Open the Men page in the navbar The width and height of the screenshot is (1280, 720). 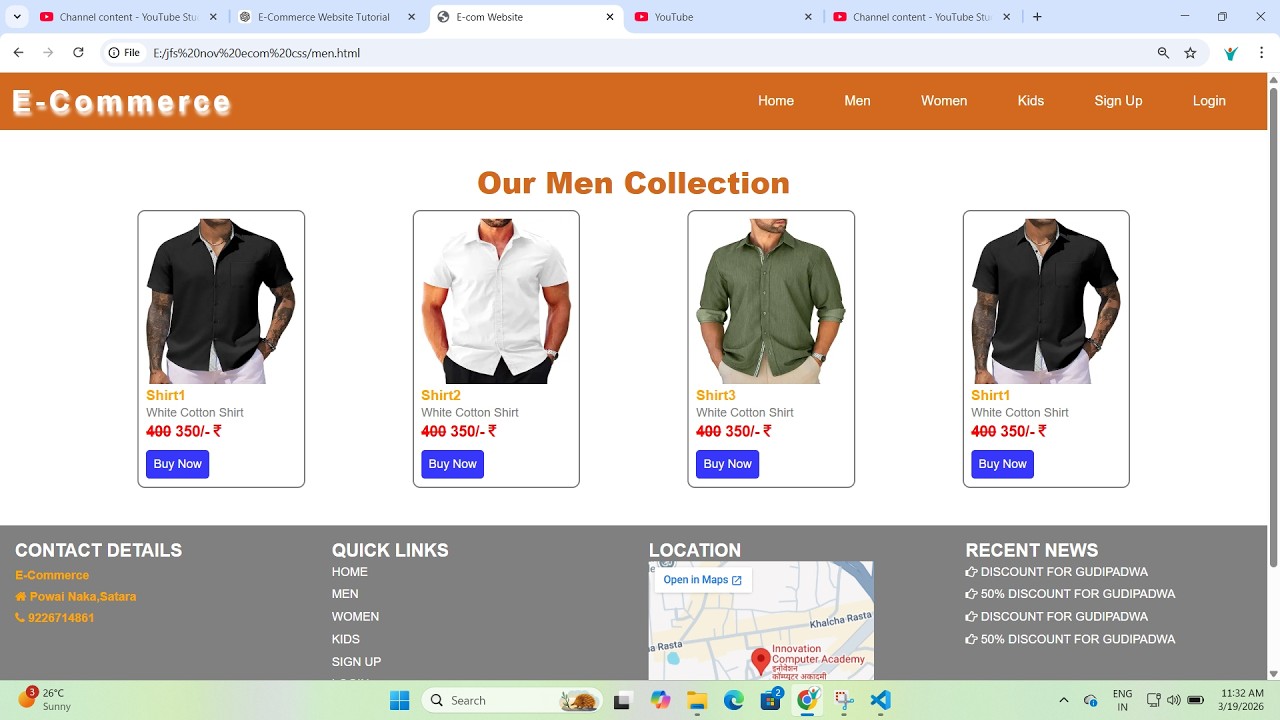tap(857, 101)
